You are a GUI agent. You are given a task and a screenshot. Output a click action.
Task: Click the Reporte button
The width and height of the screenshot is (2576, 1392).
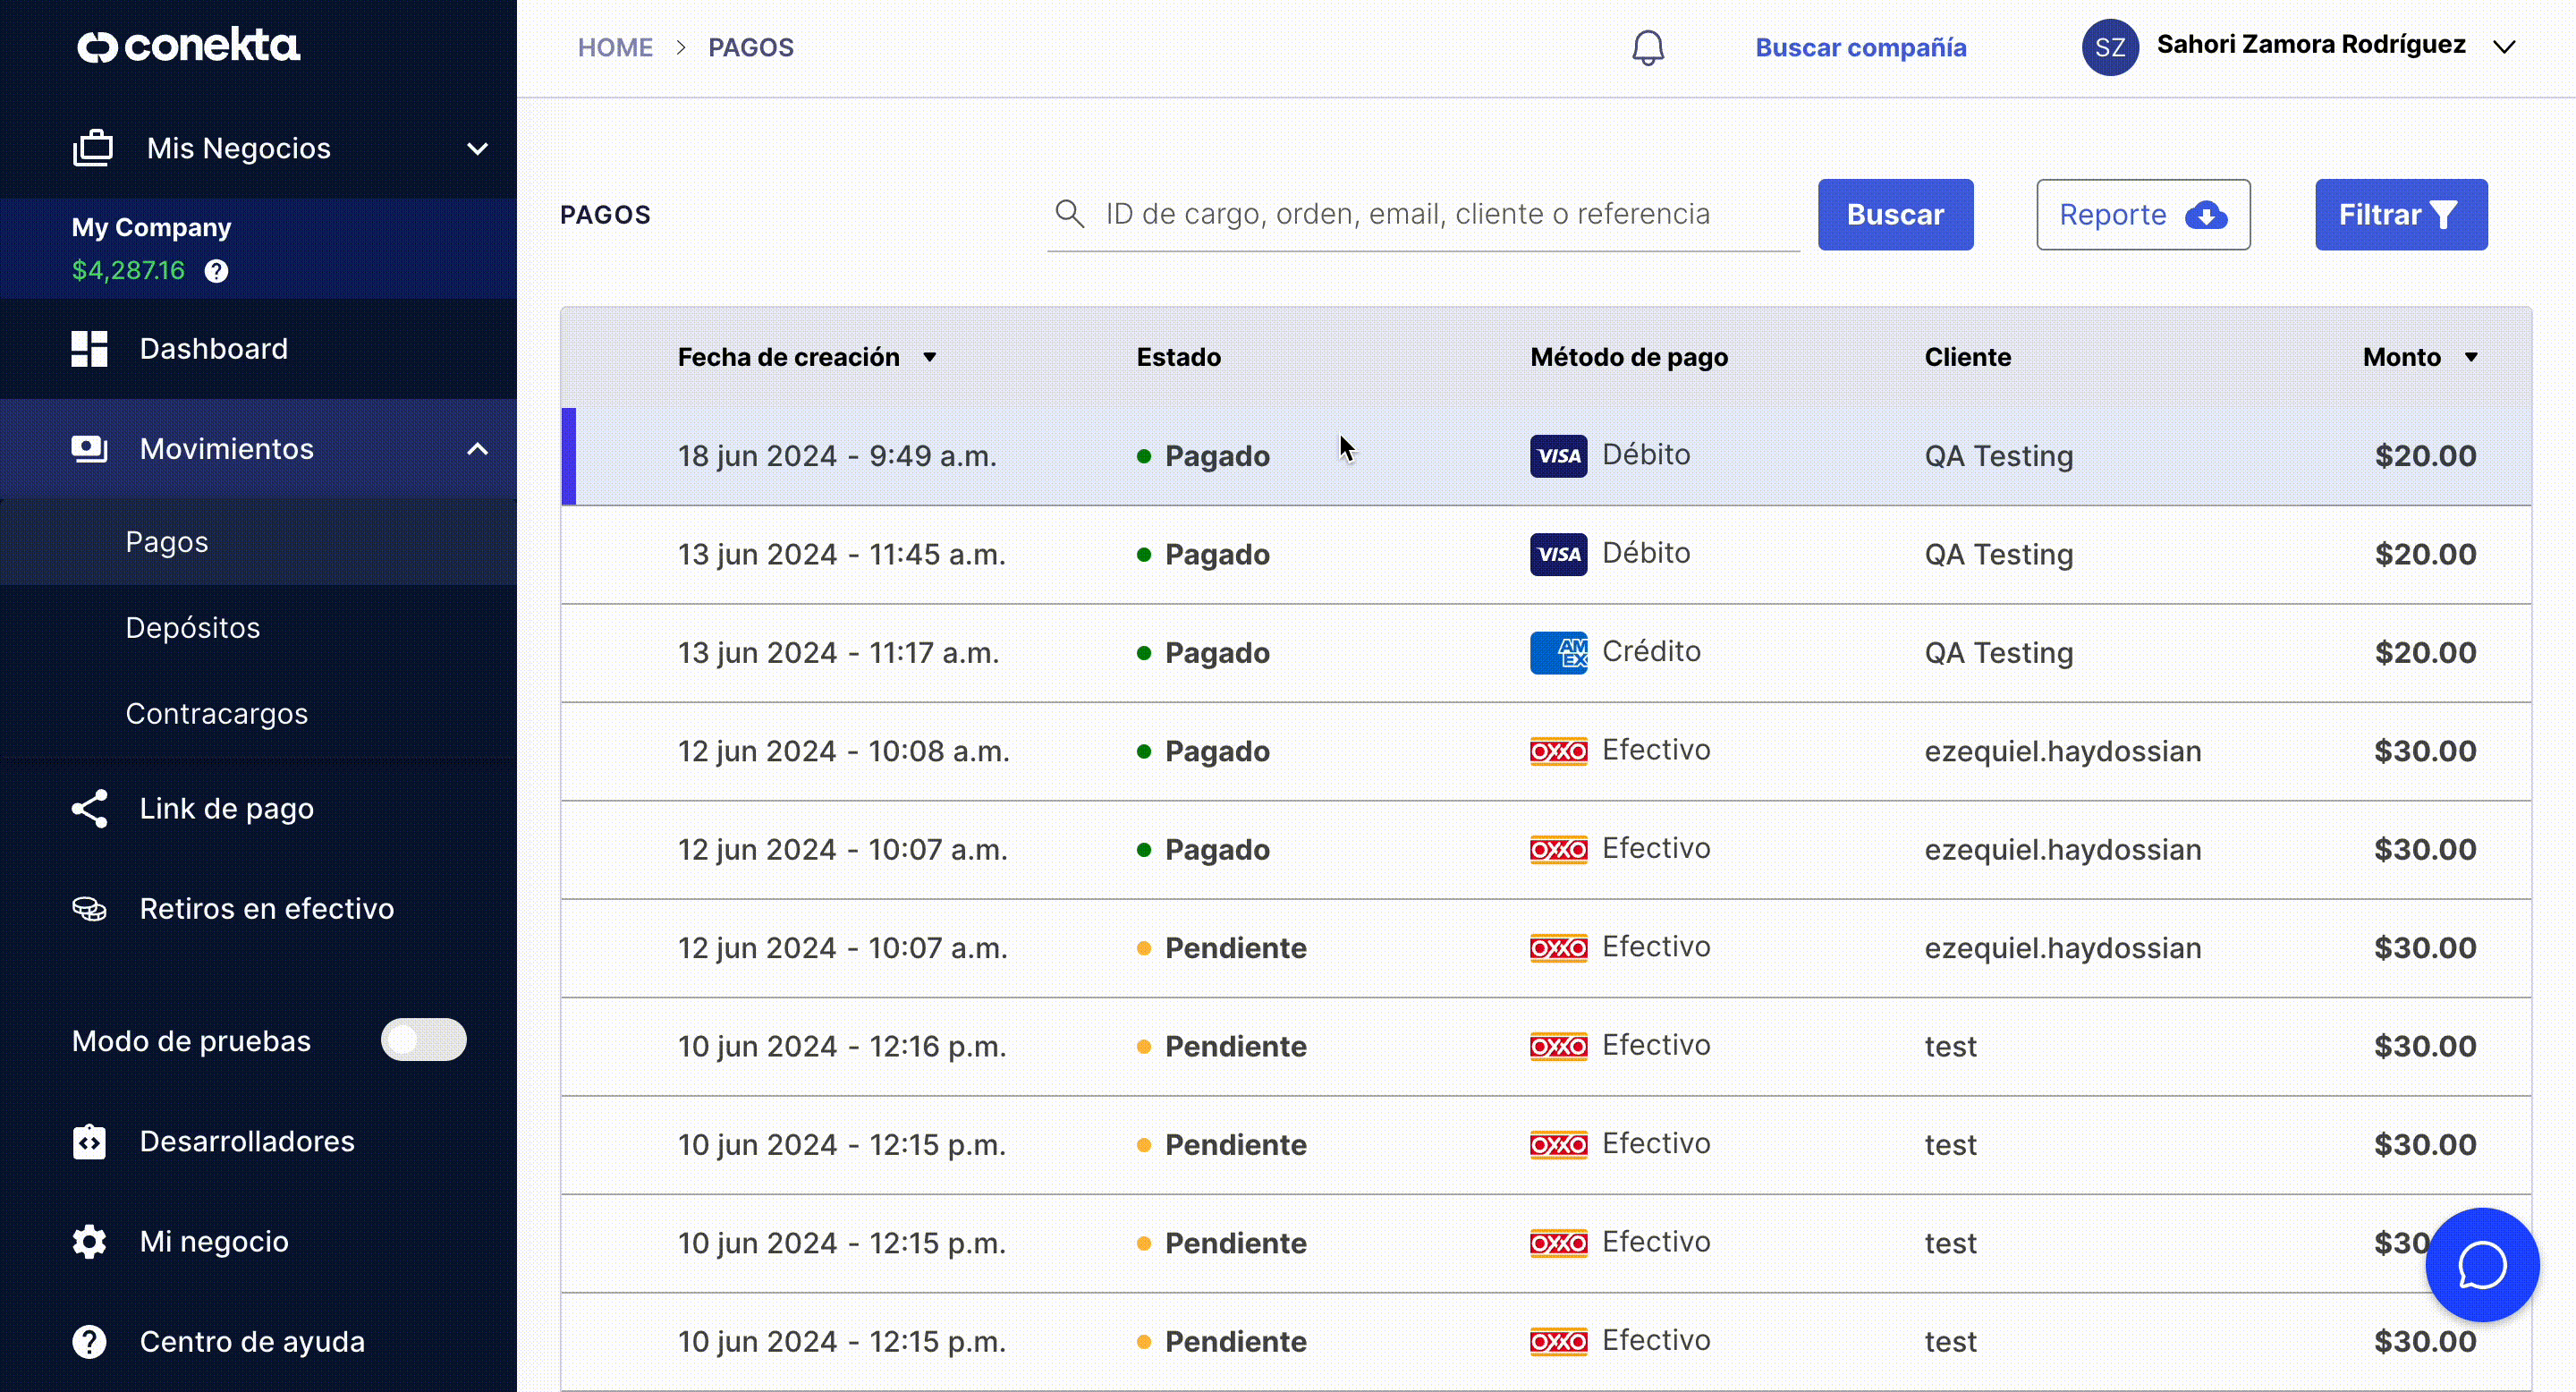(x=2143, y=215)
